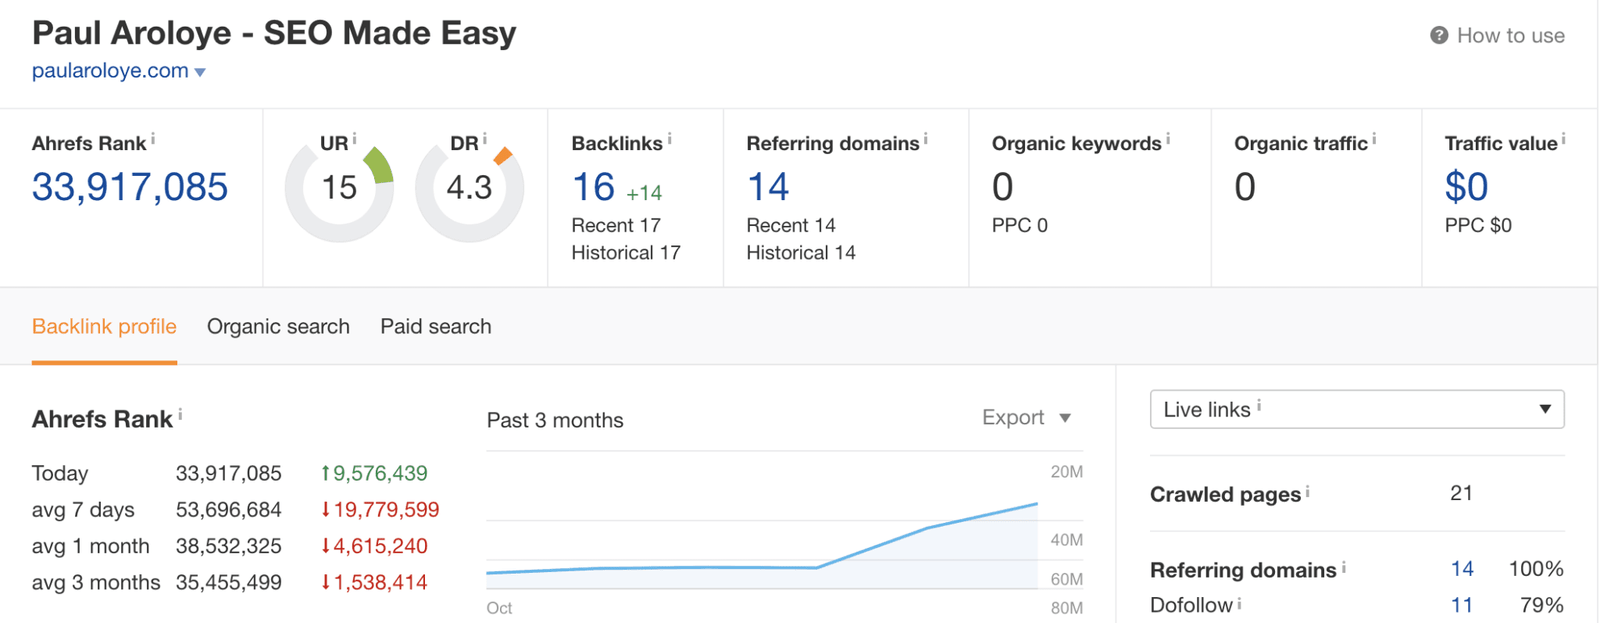Viewport: 1600px width, 623px height.
Task: Click info icon beside Crawled pages
Action: 1308,491
